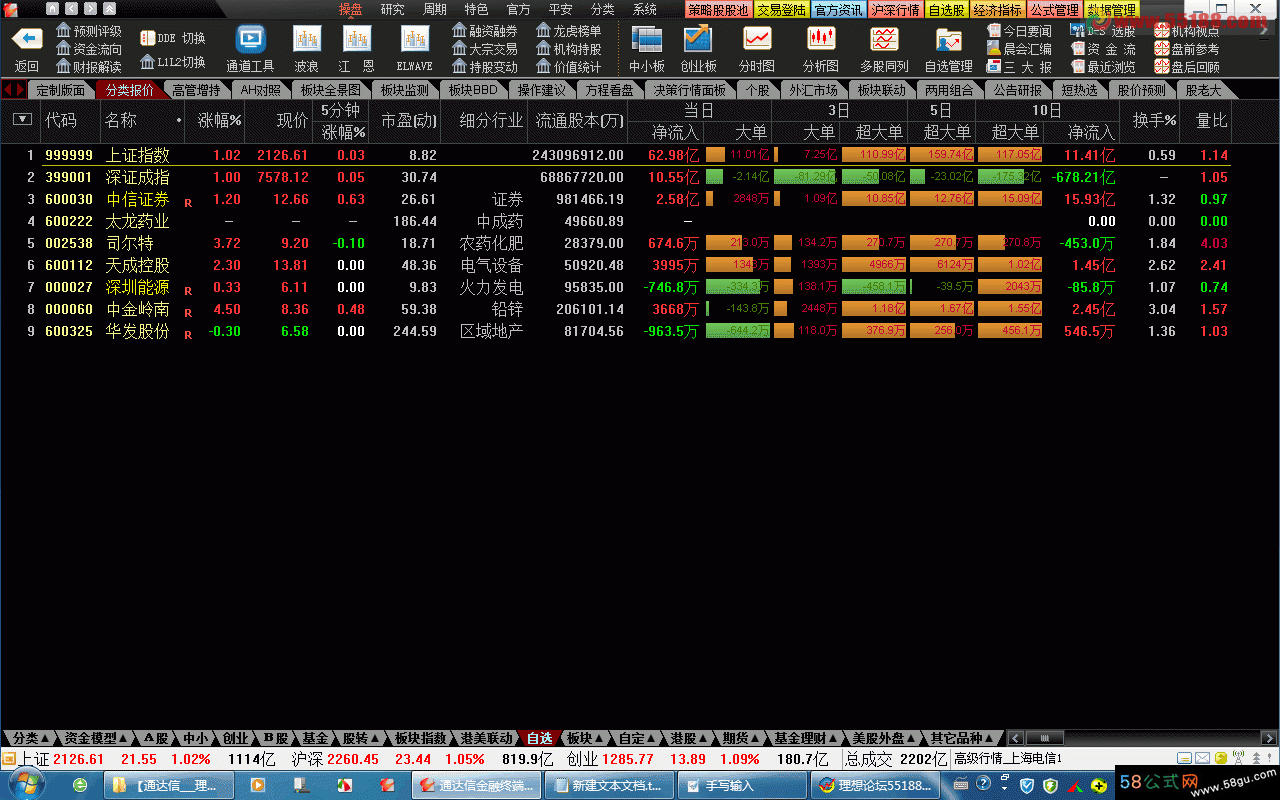Viewport: 1280px width, 800px height.
Task: Expand the 期货 bottom tab
Action: coord(741,738)
